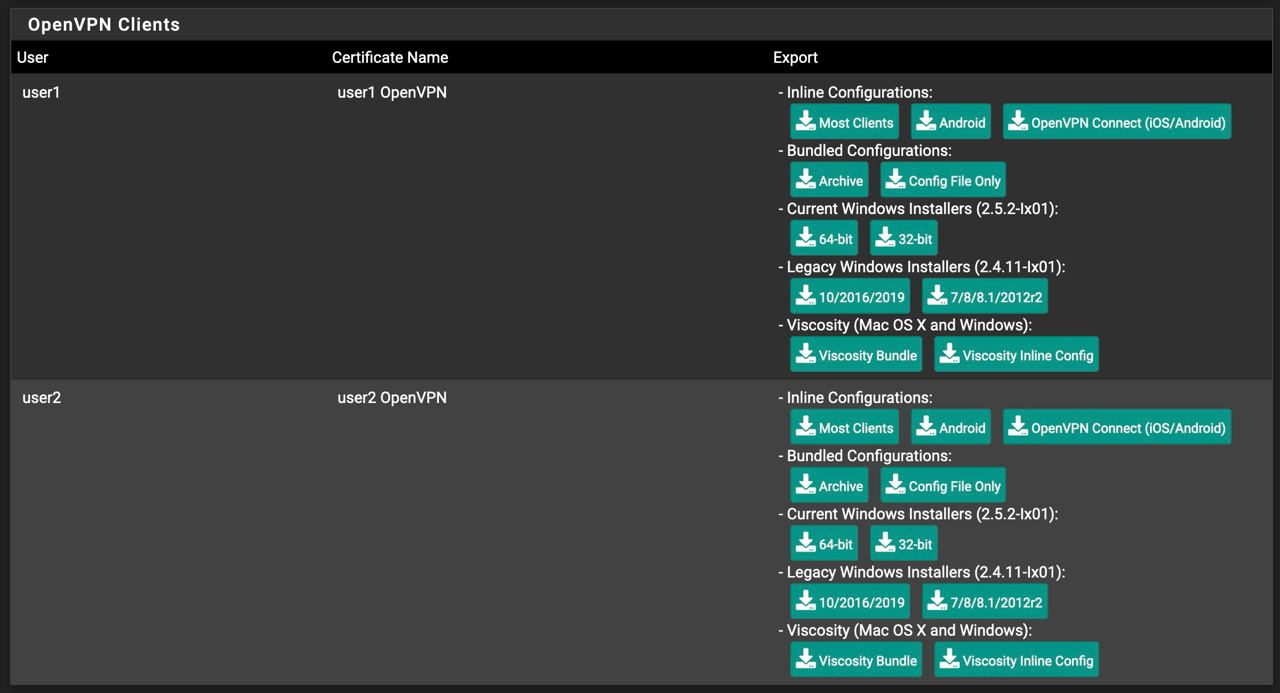Click the Certificate Name column header
Viewport: 1280px width, 693px height.
click(390, 57)
